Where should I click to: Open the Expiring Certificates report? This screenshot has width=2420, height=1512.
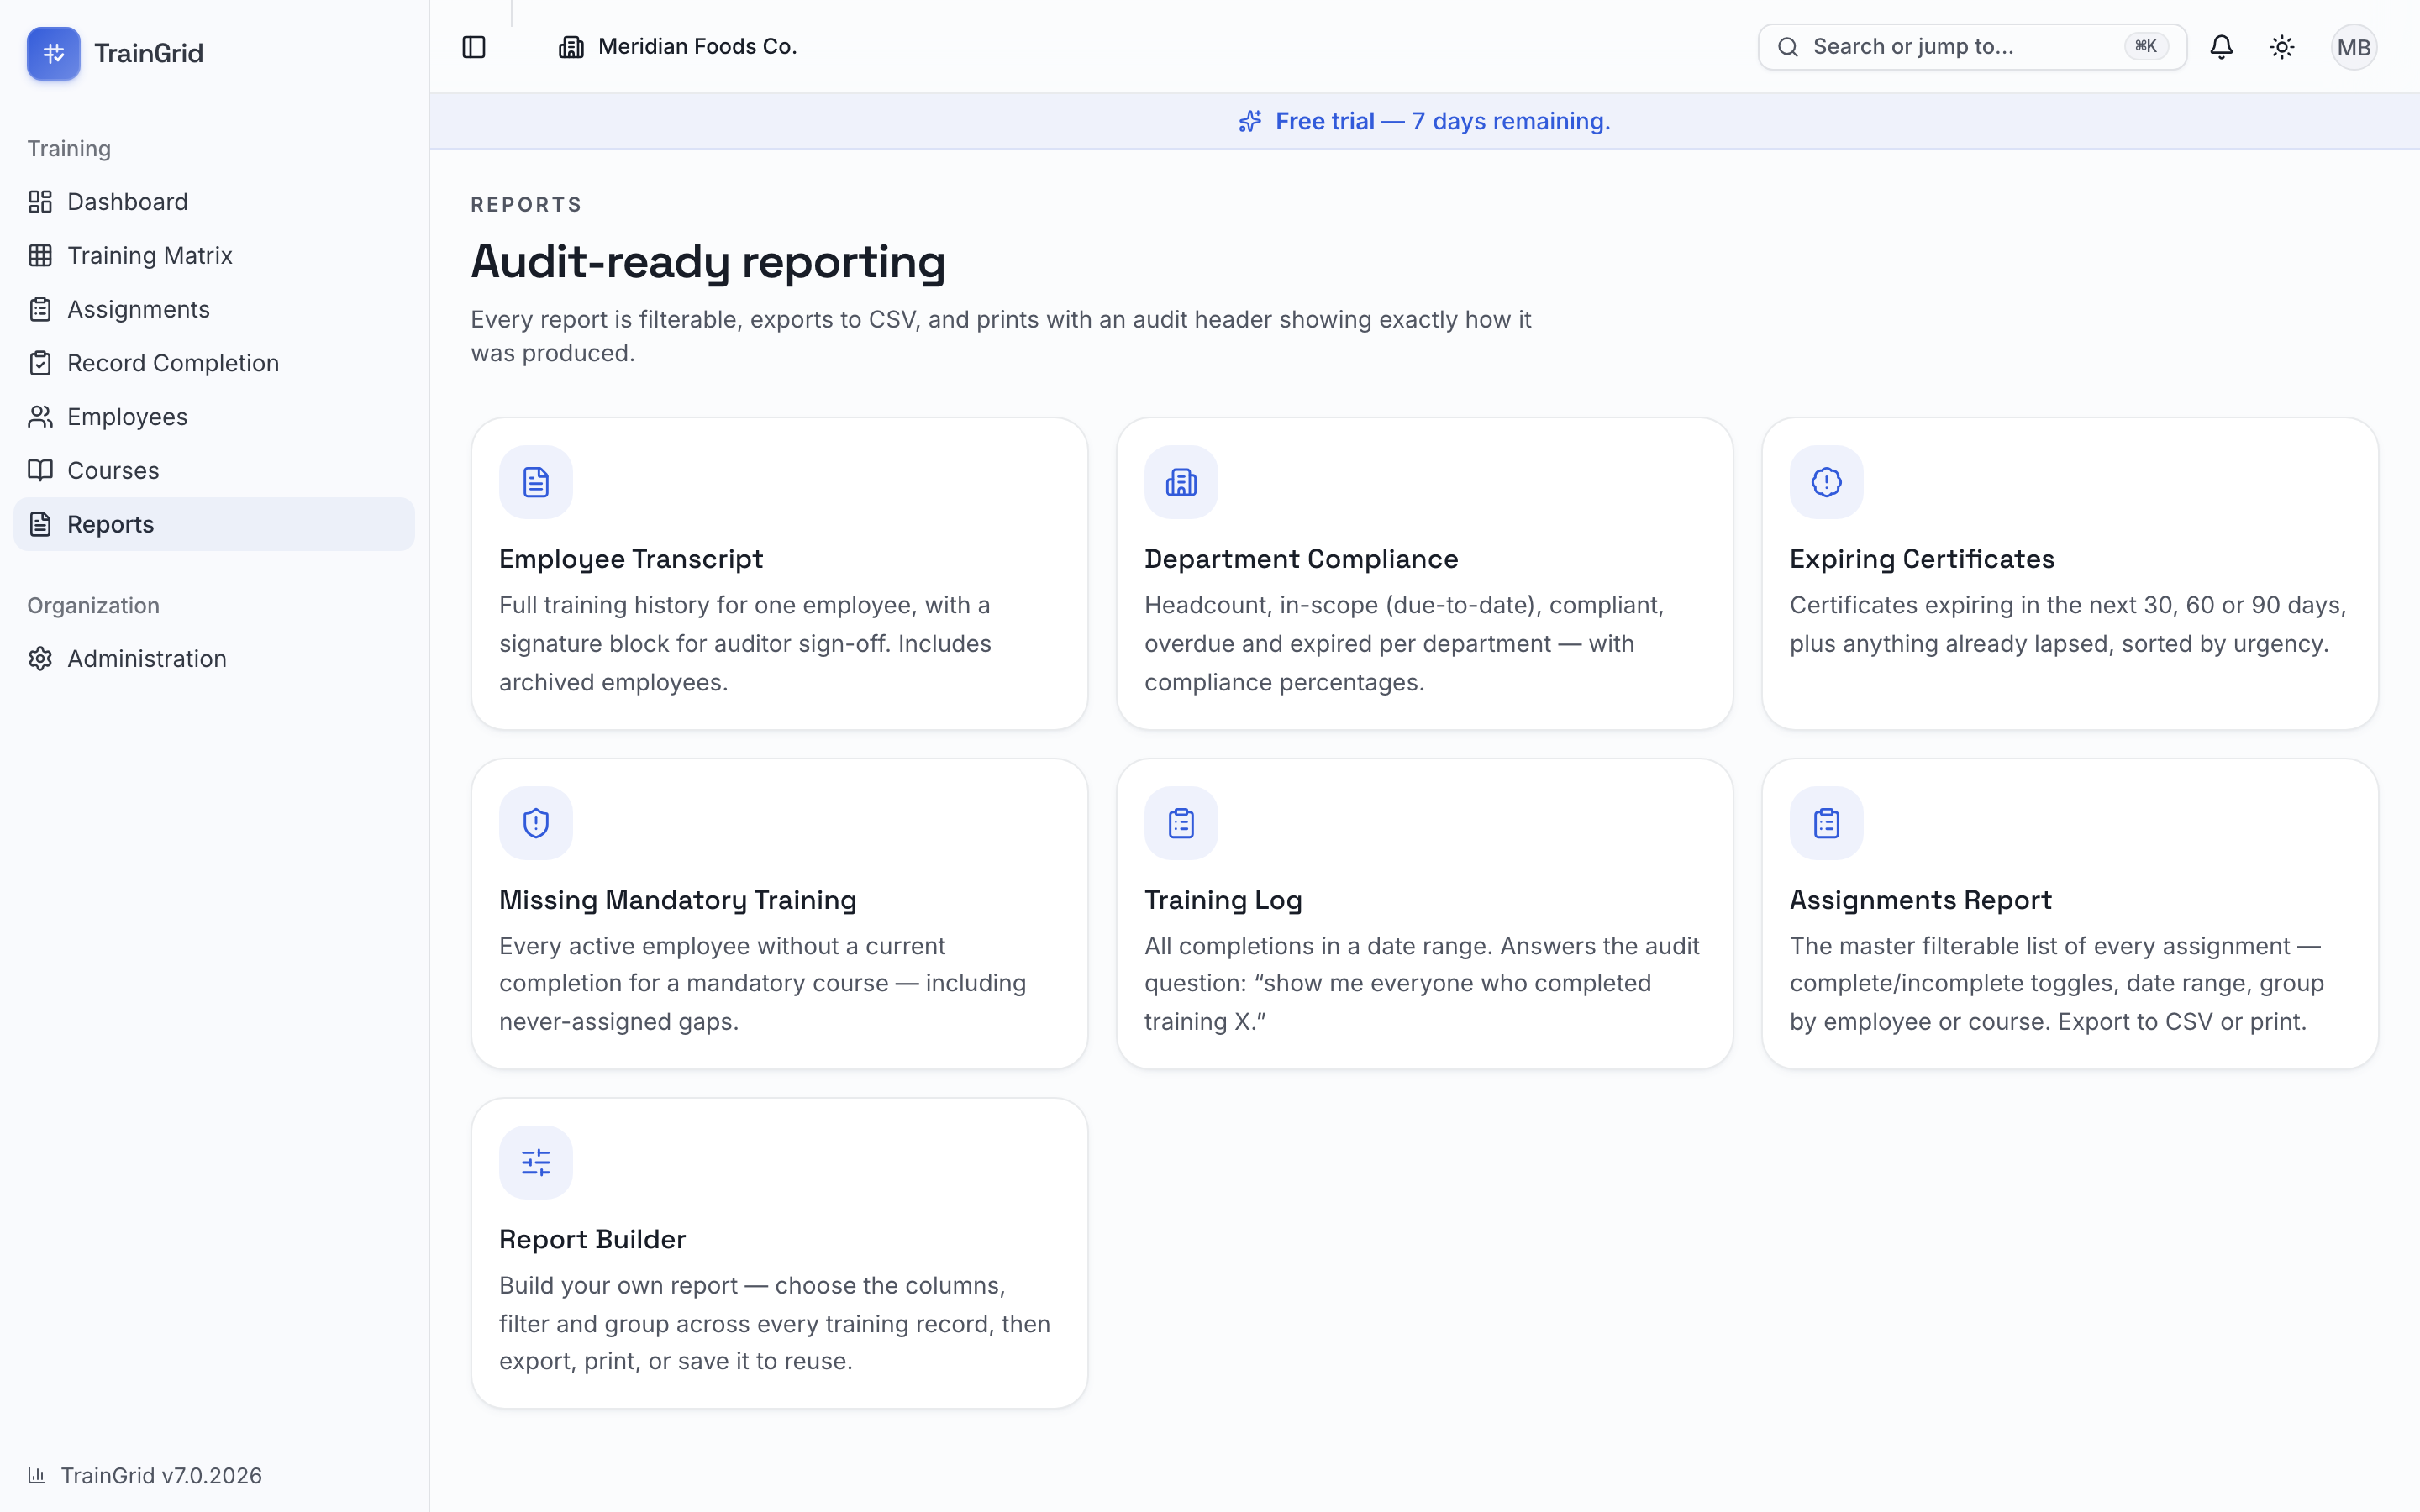(x=2069, y=573)
